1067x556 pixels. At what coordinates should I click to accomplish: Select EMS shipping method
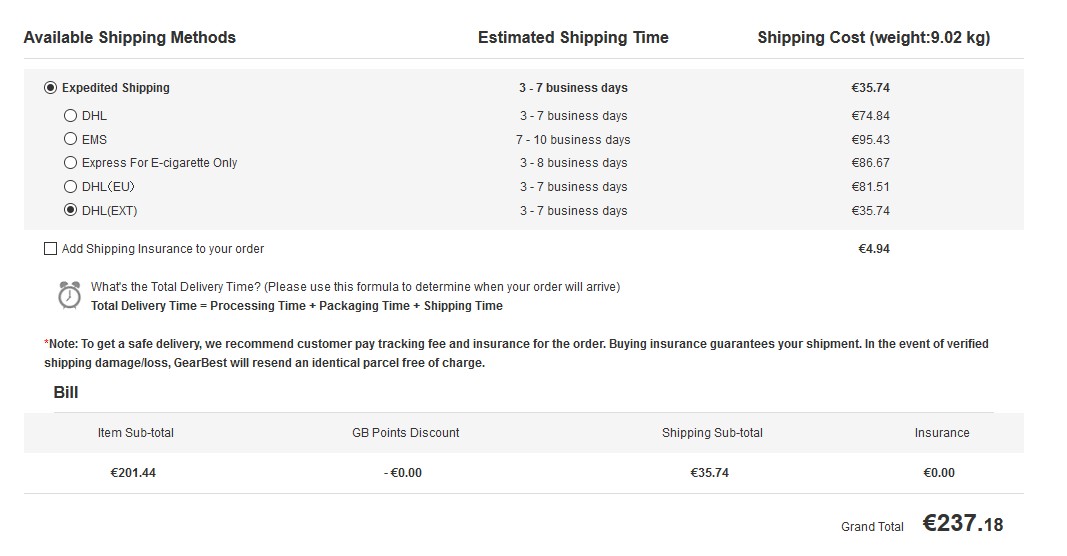(x=70, y=139)
